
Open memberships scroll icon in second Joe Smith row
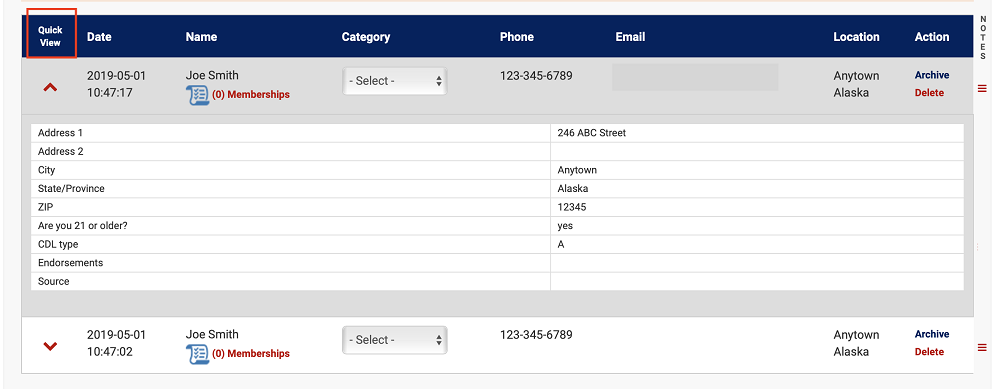click(x=198, y=354)
